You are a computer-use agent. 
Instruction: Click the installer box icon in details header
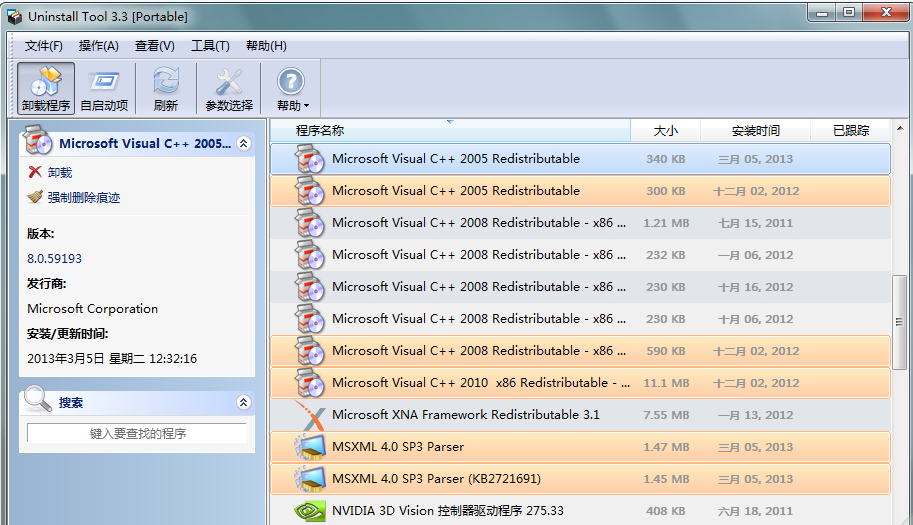[37, 140]
